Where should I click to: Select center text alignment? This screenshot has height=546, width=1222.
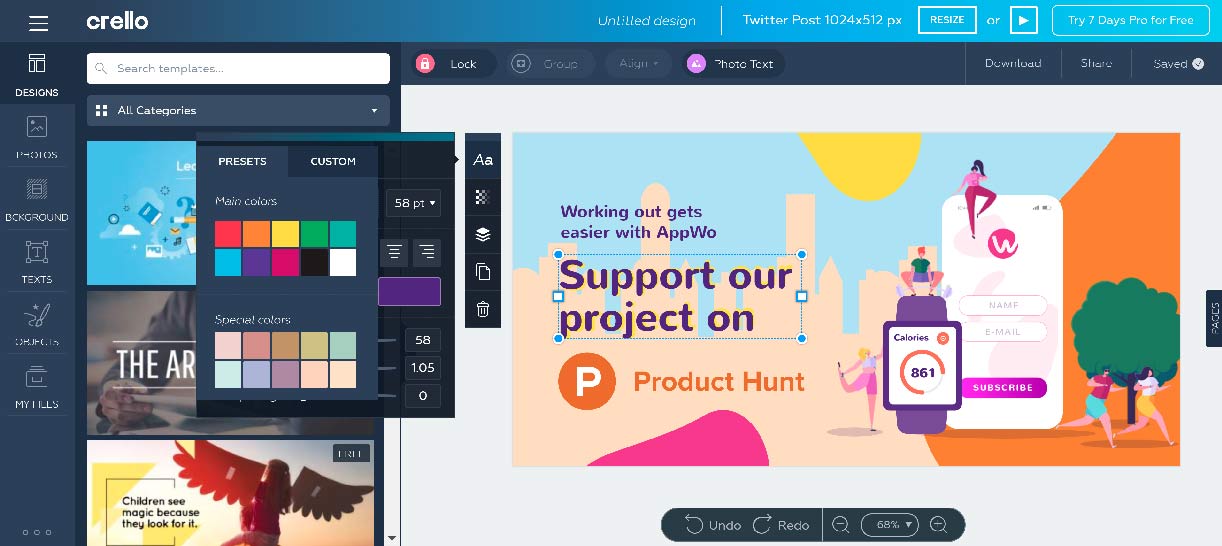coord(395,252)
